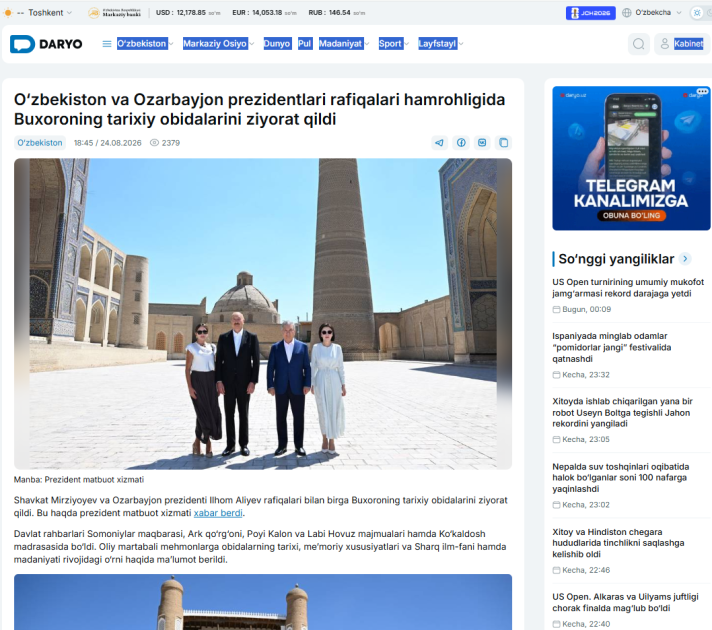Image resolution: width=712 pixels, height=630 pixels.
Task: Share article on Facebook
Action: 461,143
